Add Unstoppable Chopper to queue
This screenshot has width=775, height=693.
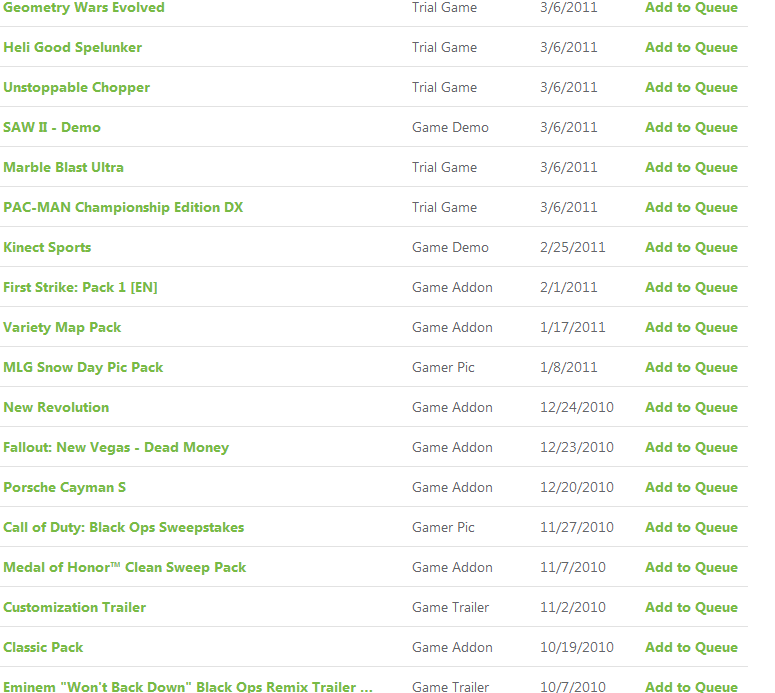[x=691, y=87]
